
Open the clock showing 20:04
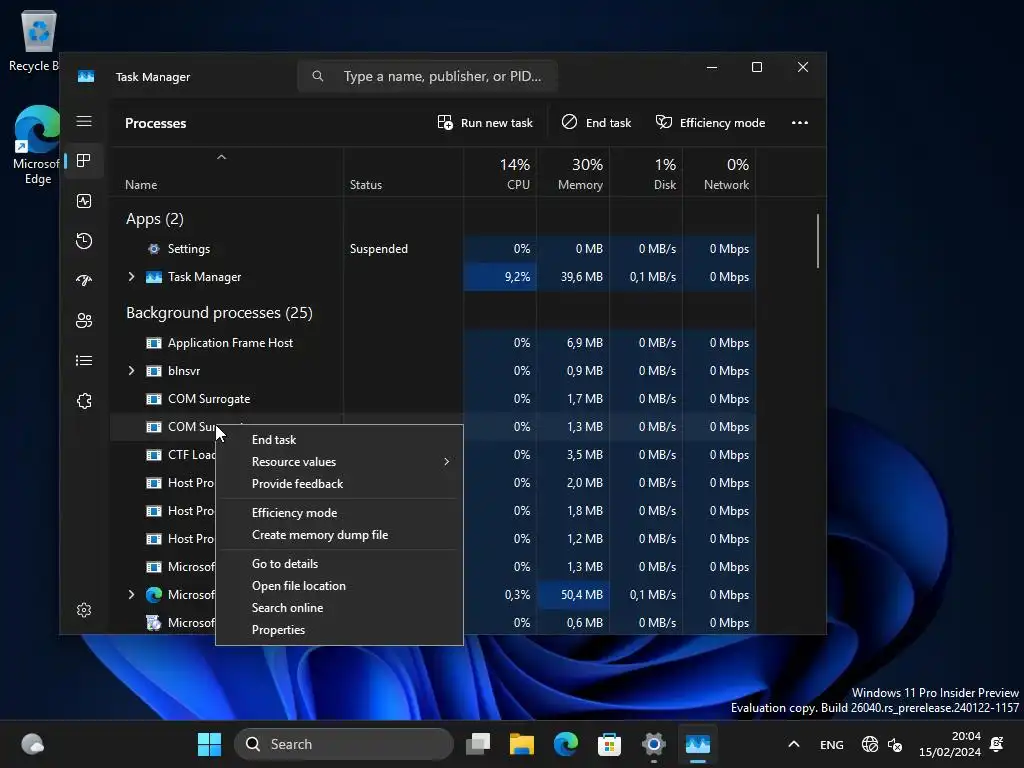(x=950, y=744)
